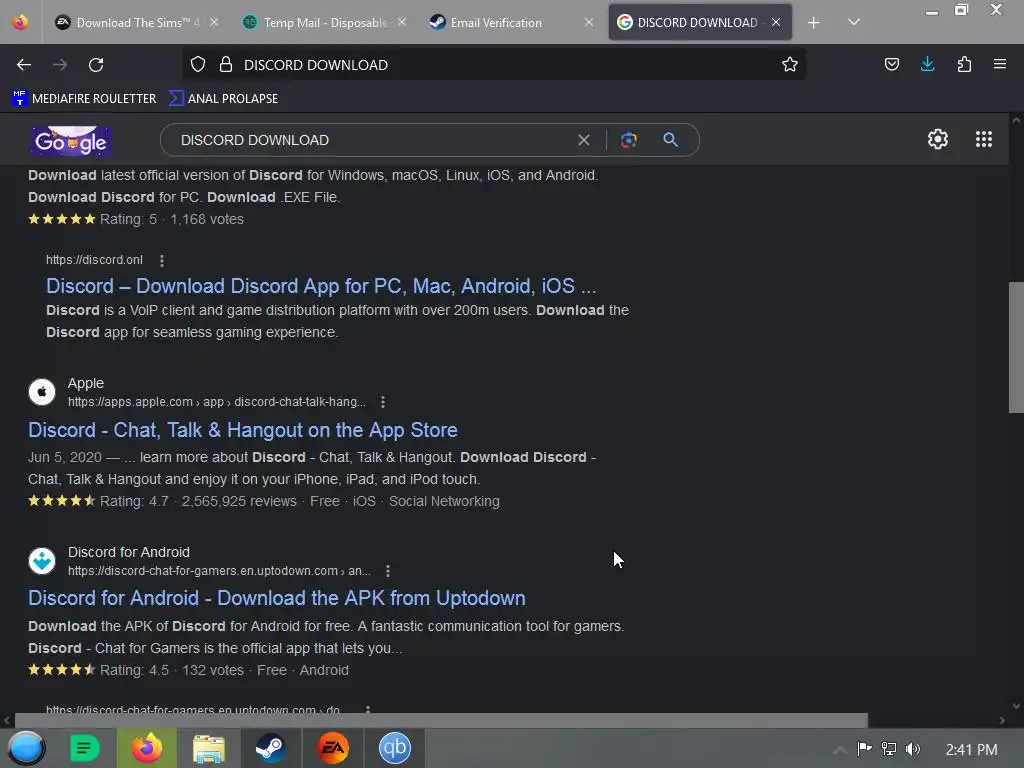Open Discord for Android Uptodown result
The width and height of the screenshot is (1024, 768).
click(x=276, y=598)
